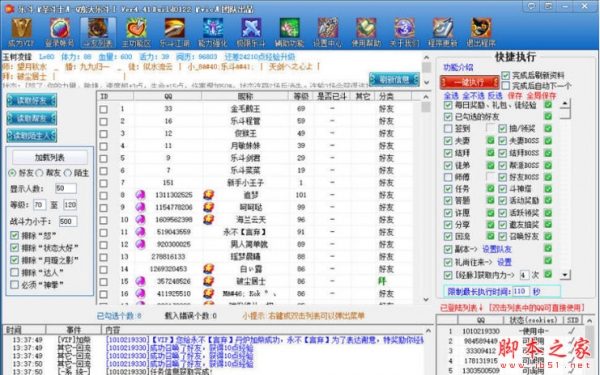
Task: Click the red 一键执行 button
Action: point(470,82)
